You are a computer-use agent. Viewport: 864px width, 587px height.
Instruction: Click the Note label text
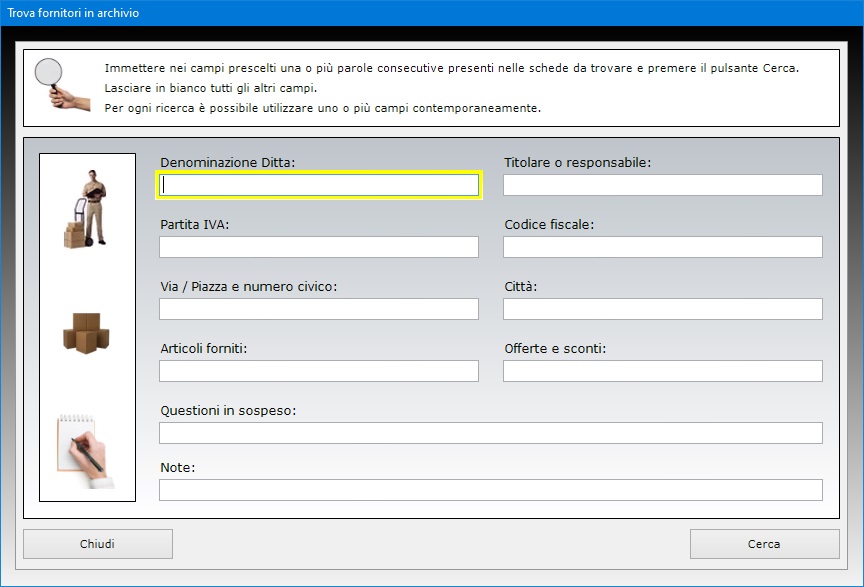click(177, 467)
